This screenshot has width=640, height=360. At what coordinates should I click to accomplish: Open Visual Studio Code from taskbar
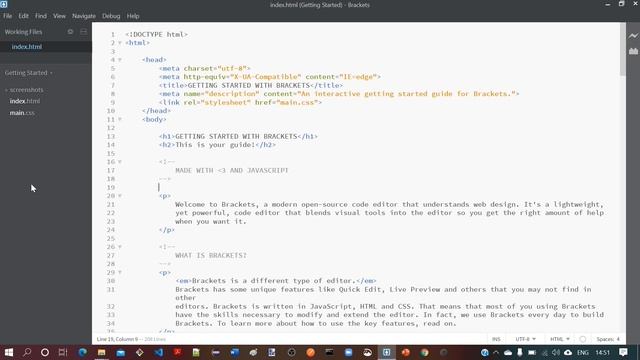coord(159,352)
